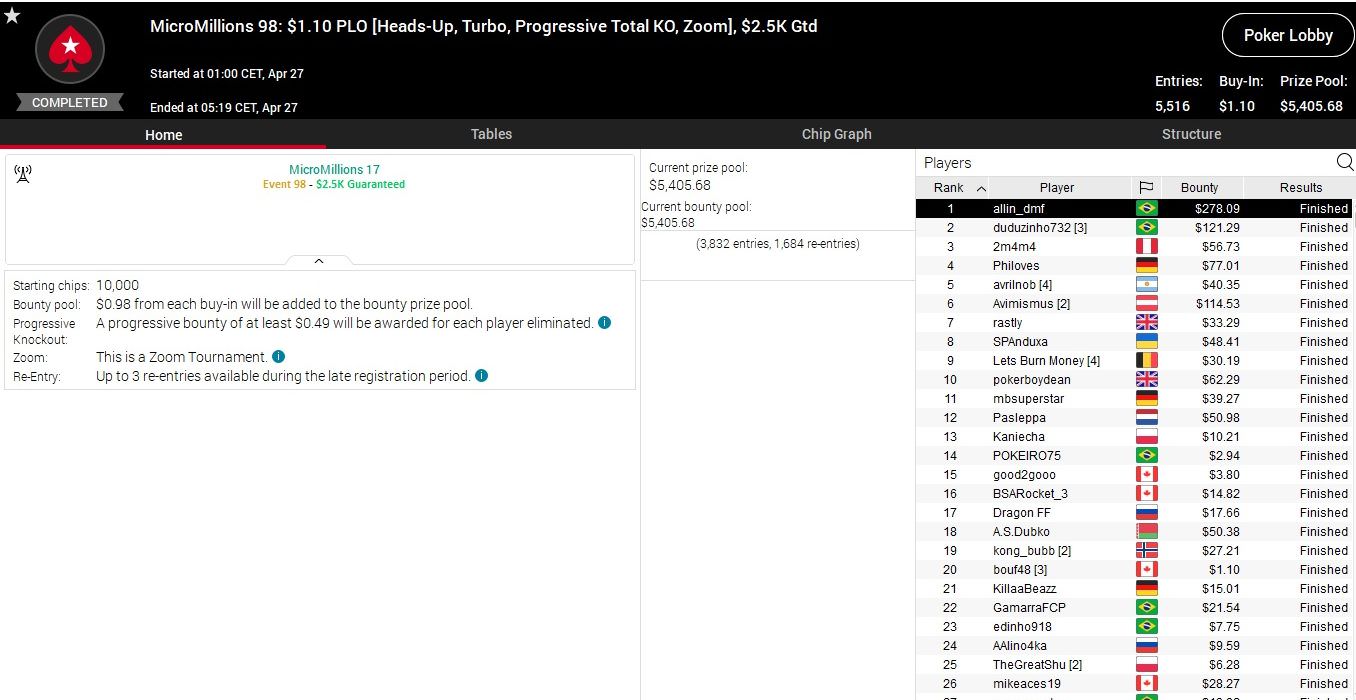Image resolution: width=1356 pixels, height=700 pixels.
Task: Switch to the Tables tab
Action: [491, 134]
